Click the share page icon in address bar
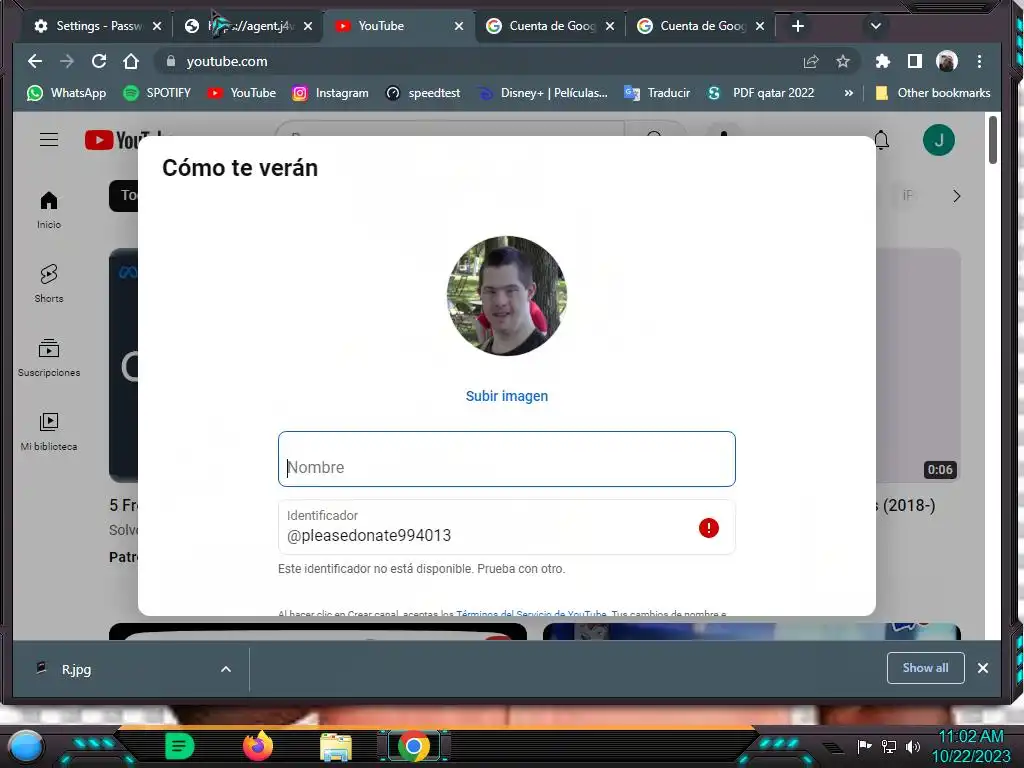 811,61
